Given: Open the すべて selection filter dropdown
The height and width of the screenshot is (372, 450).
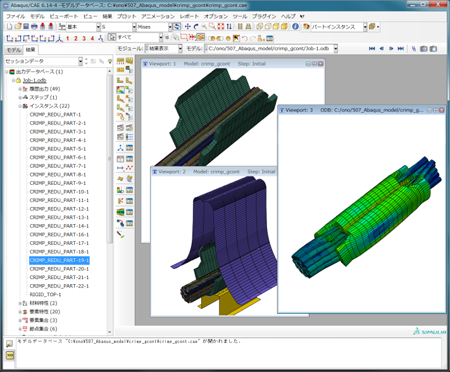Looking at the screenshot, I should [x=161, y=37].
